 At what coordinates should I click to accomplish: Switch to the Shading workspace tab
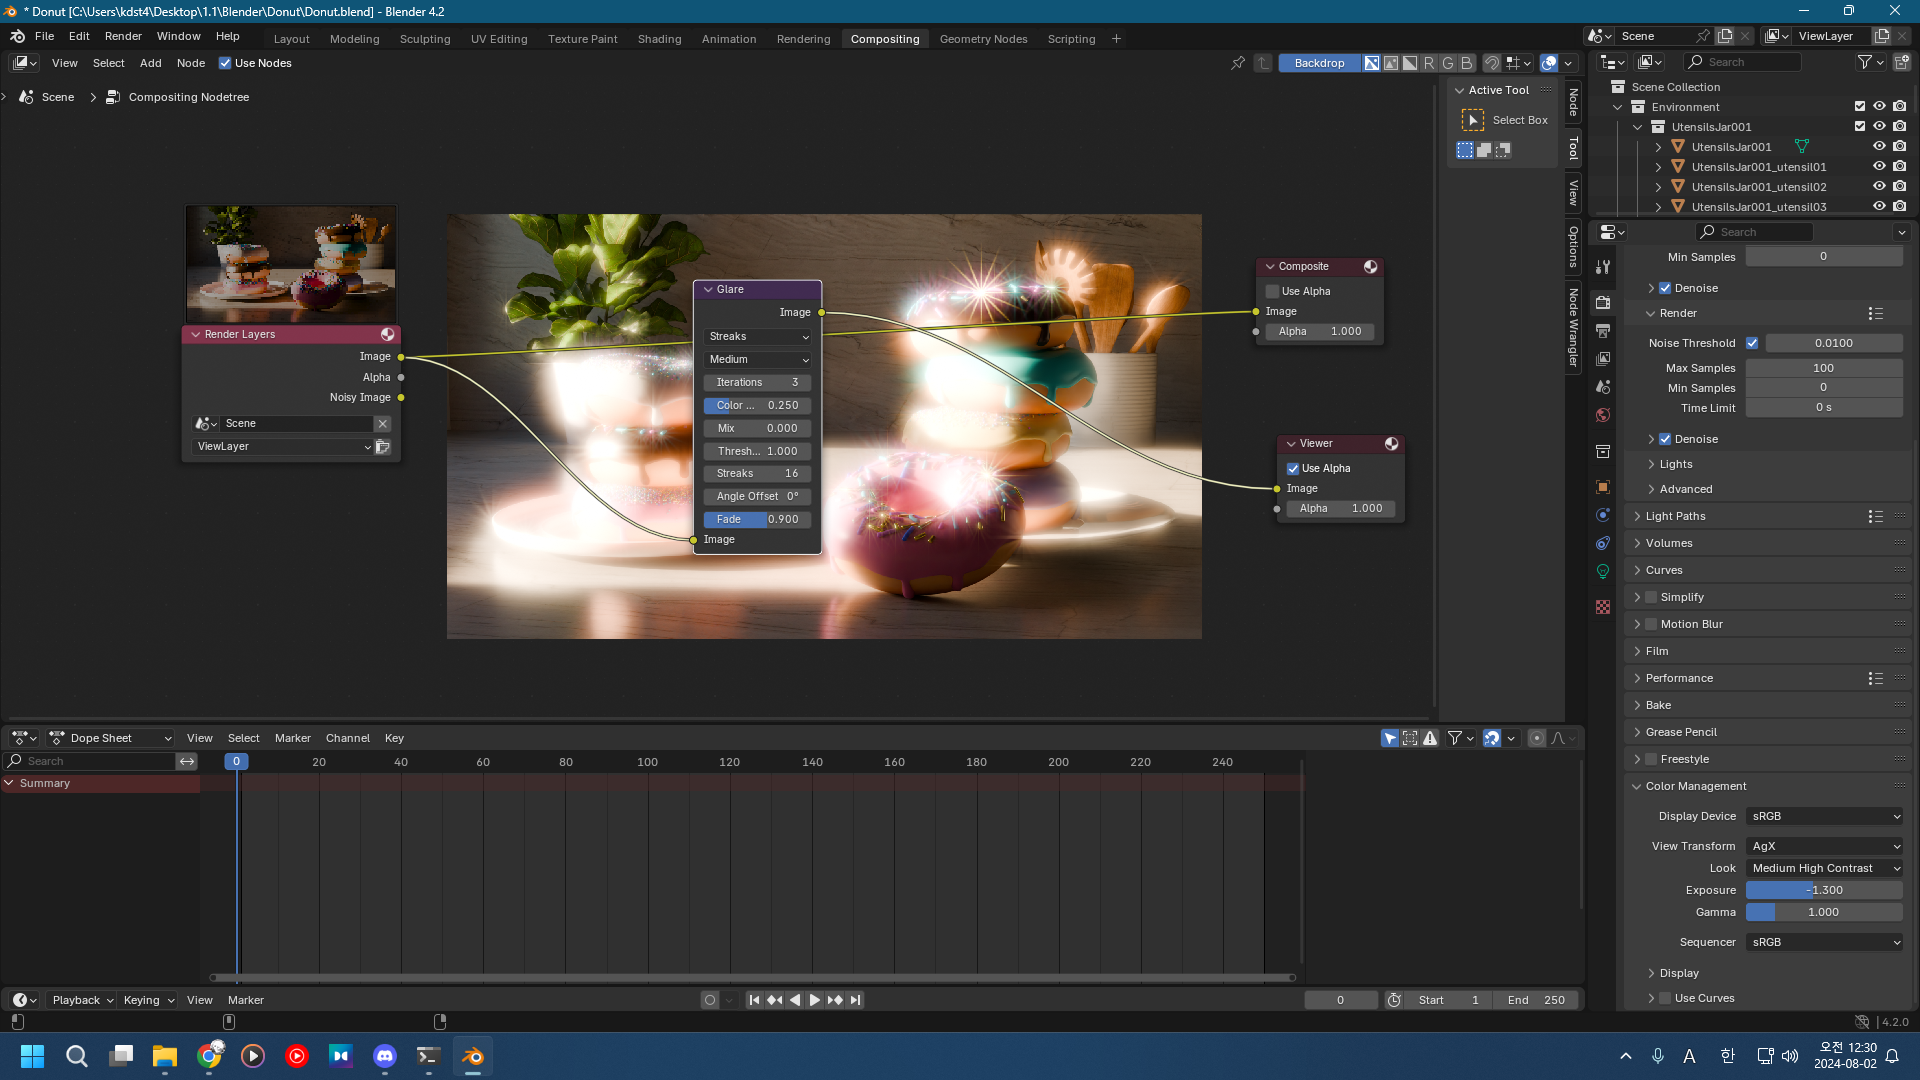point(659,39)
